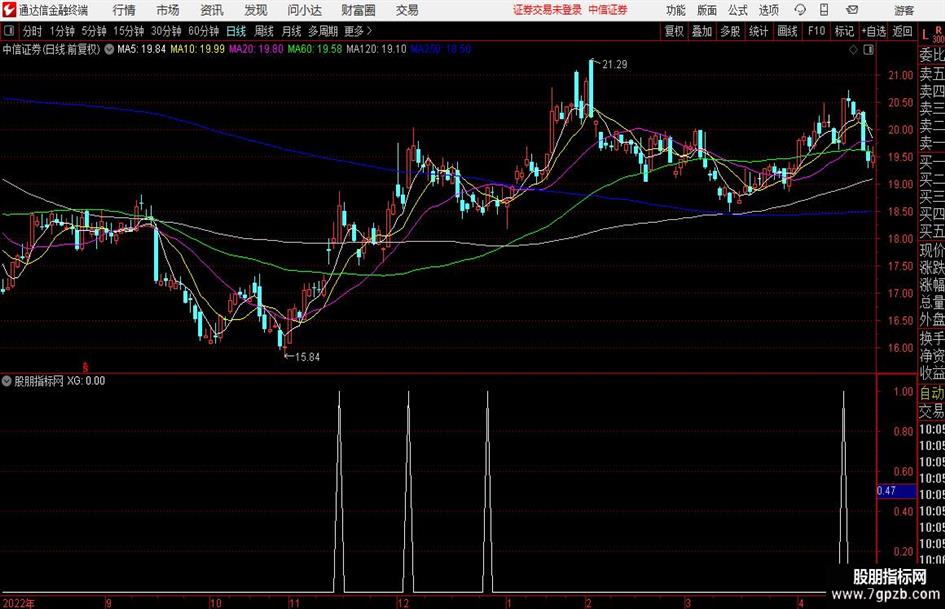Viewport: 945px width, 609px height.
Task: Add stock with the +自选 button
Action: point(874,31)
